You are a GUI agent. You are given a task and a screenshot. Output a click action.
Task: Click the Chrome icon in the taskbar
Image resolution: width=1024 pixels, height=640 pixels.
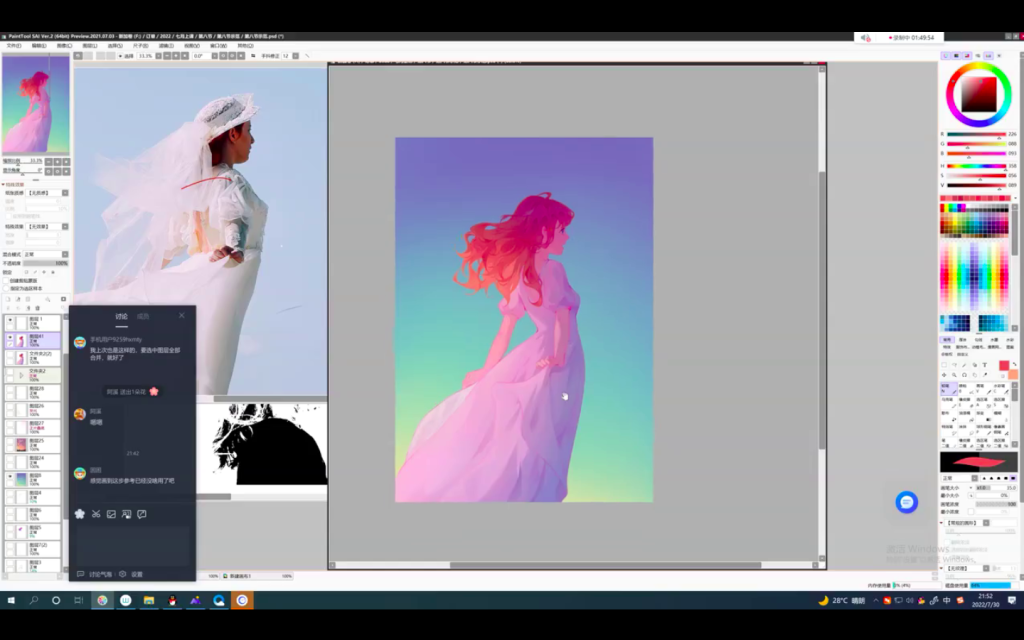pyautogui.click(x=101, y=601)
